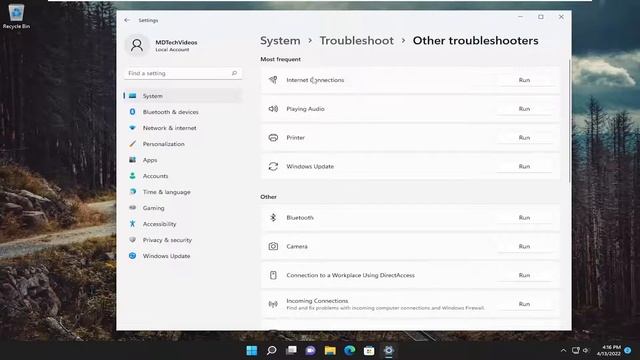Open Accounts settings
The image size is (640, 360).
point(182,176)
